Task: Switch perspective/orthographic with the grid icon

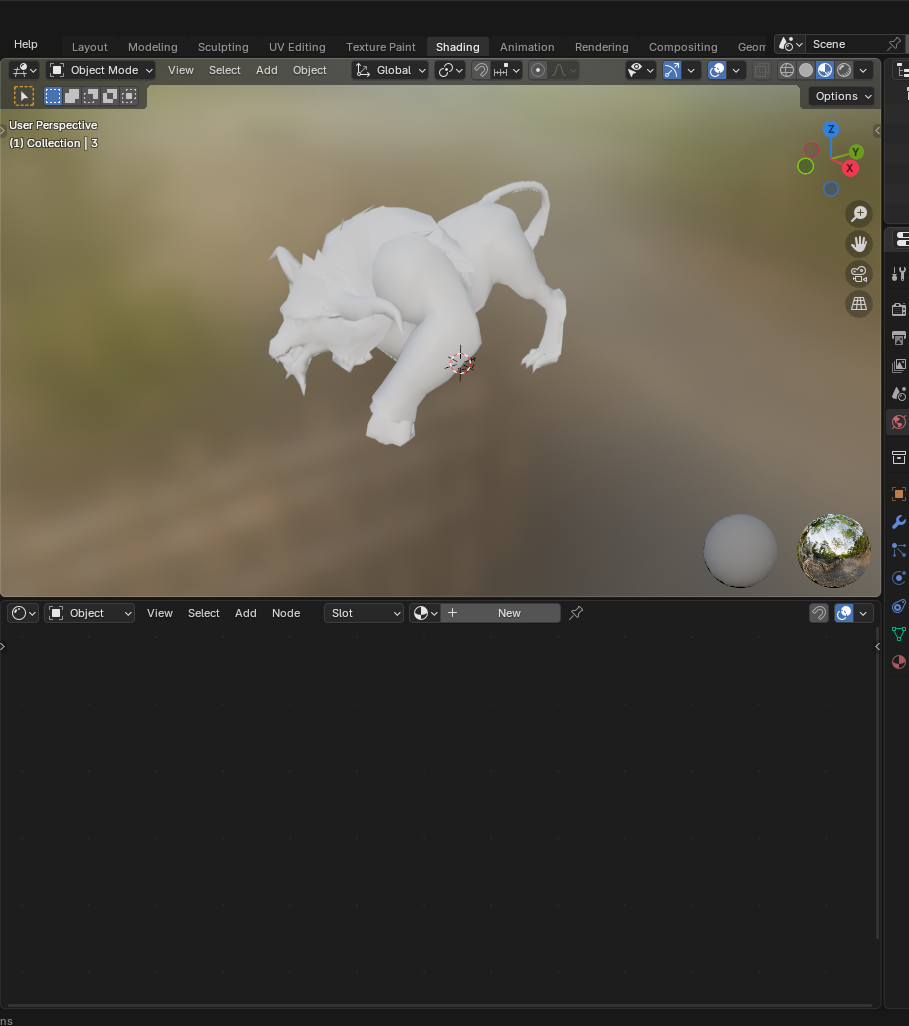Action: (858, 304)
